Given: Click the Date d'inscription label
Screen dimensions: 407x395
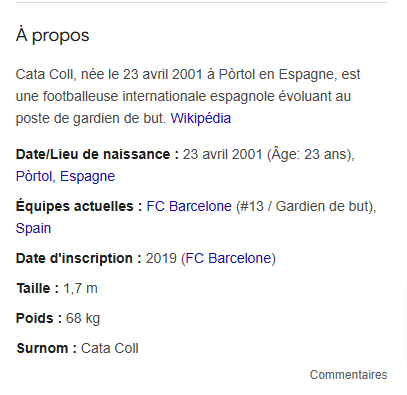Looking at the screenshot, I should pos(79,258).
